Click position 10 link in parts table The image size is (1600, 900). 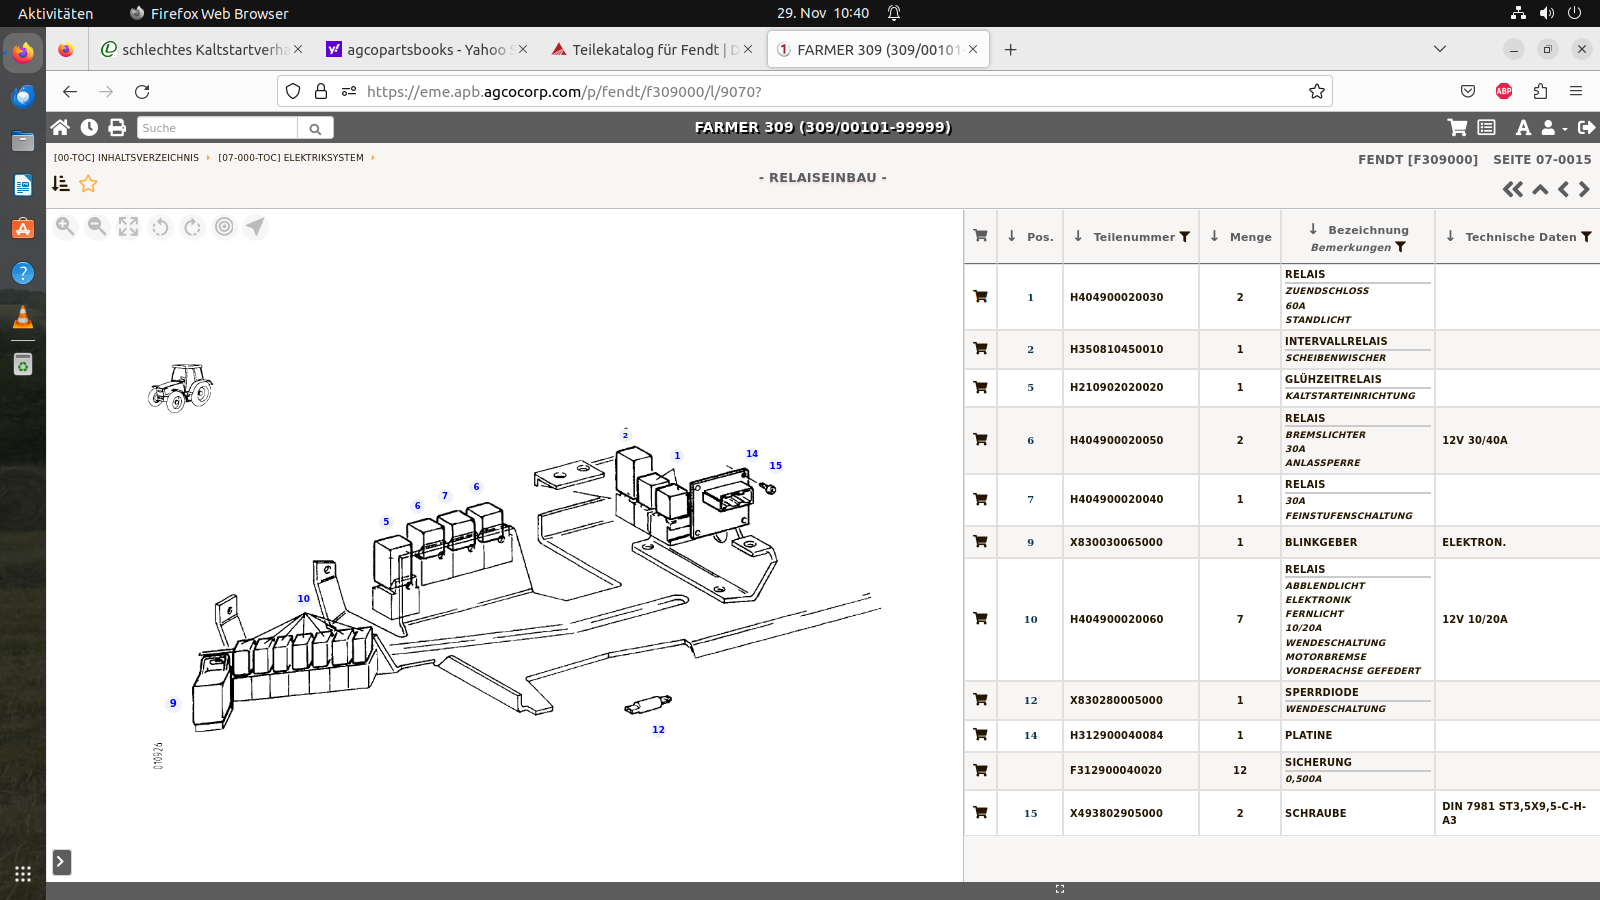click(x=1030, y=619)
